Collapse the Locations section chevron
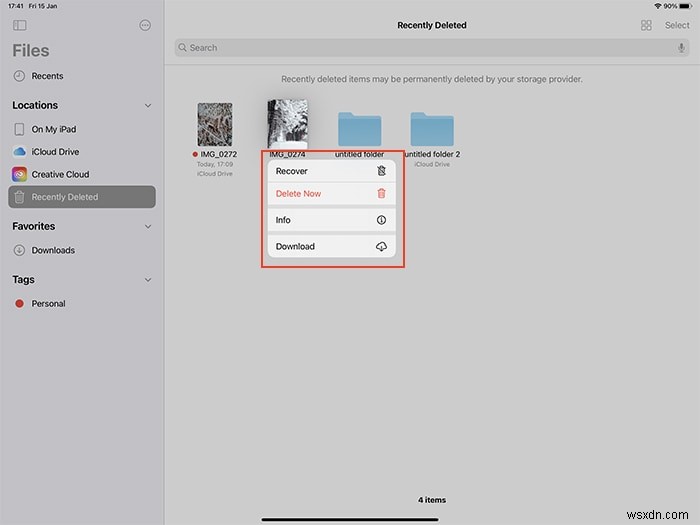The width and height of the screenshot is (700, 525). pyautogui.click(x=148, y=106)
